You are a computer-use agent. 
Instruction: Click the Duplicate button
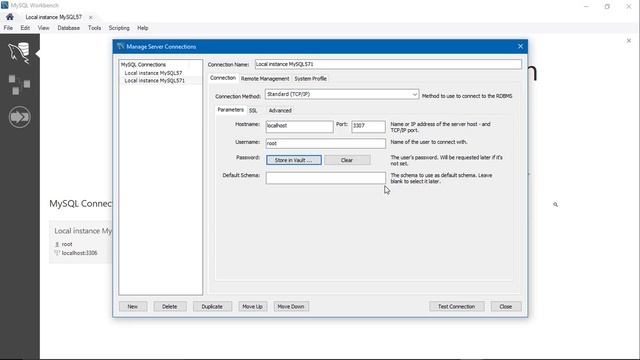212,307
